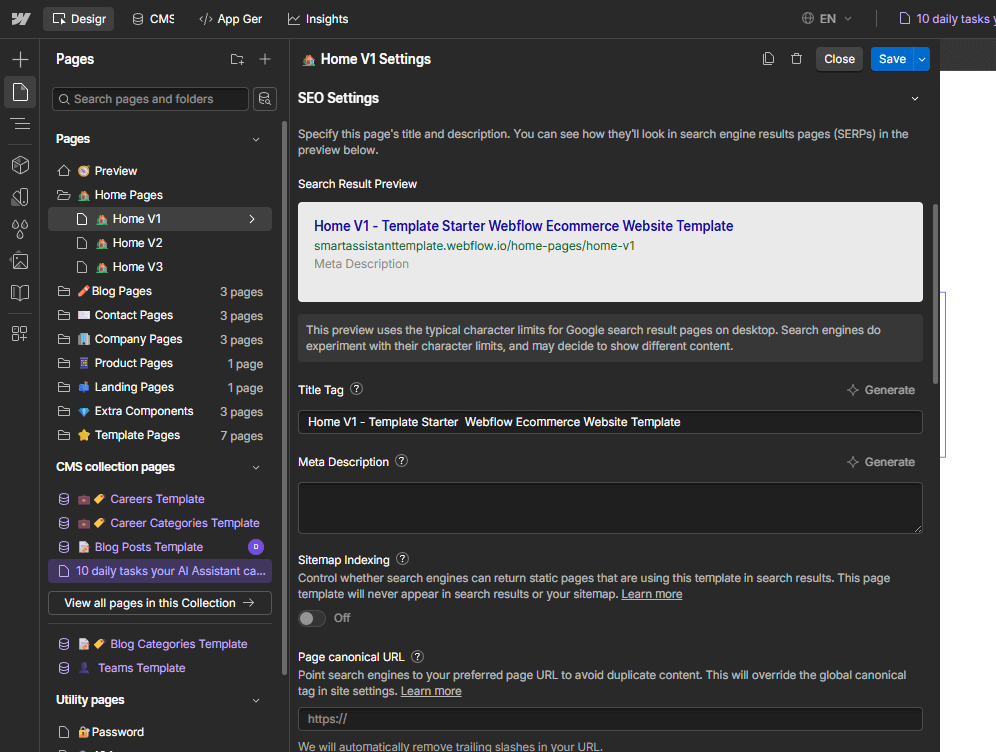Open the Apps grid icon

pyautogui.click(x=20, y=333)
